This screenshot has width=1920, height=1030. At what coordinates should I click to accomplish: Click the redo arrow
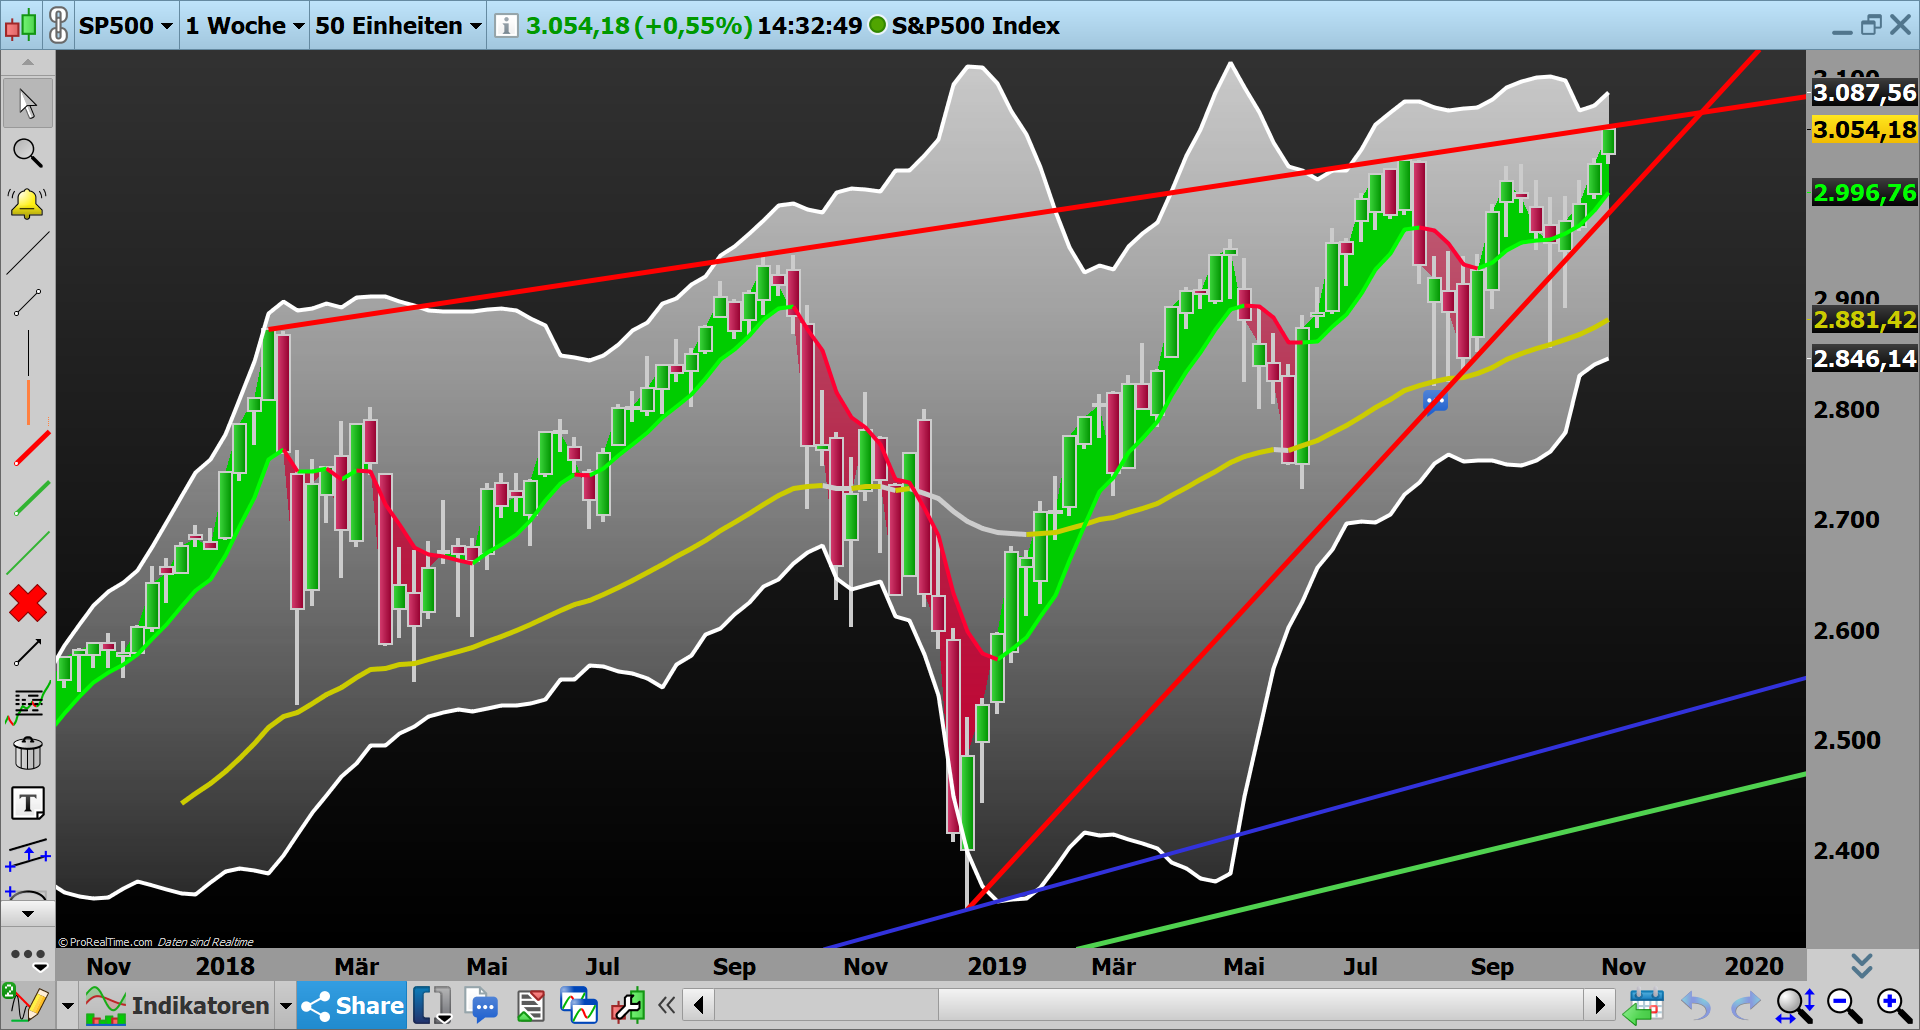[x=1745, y=1005]
